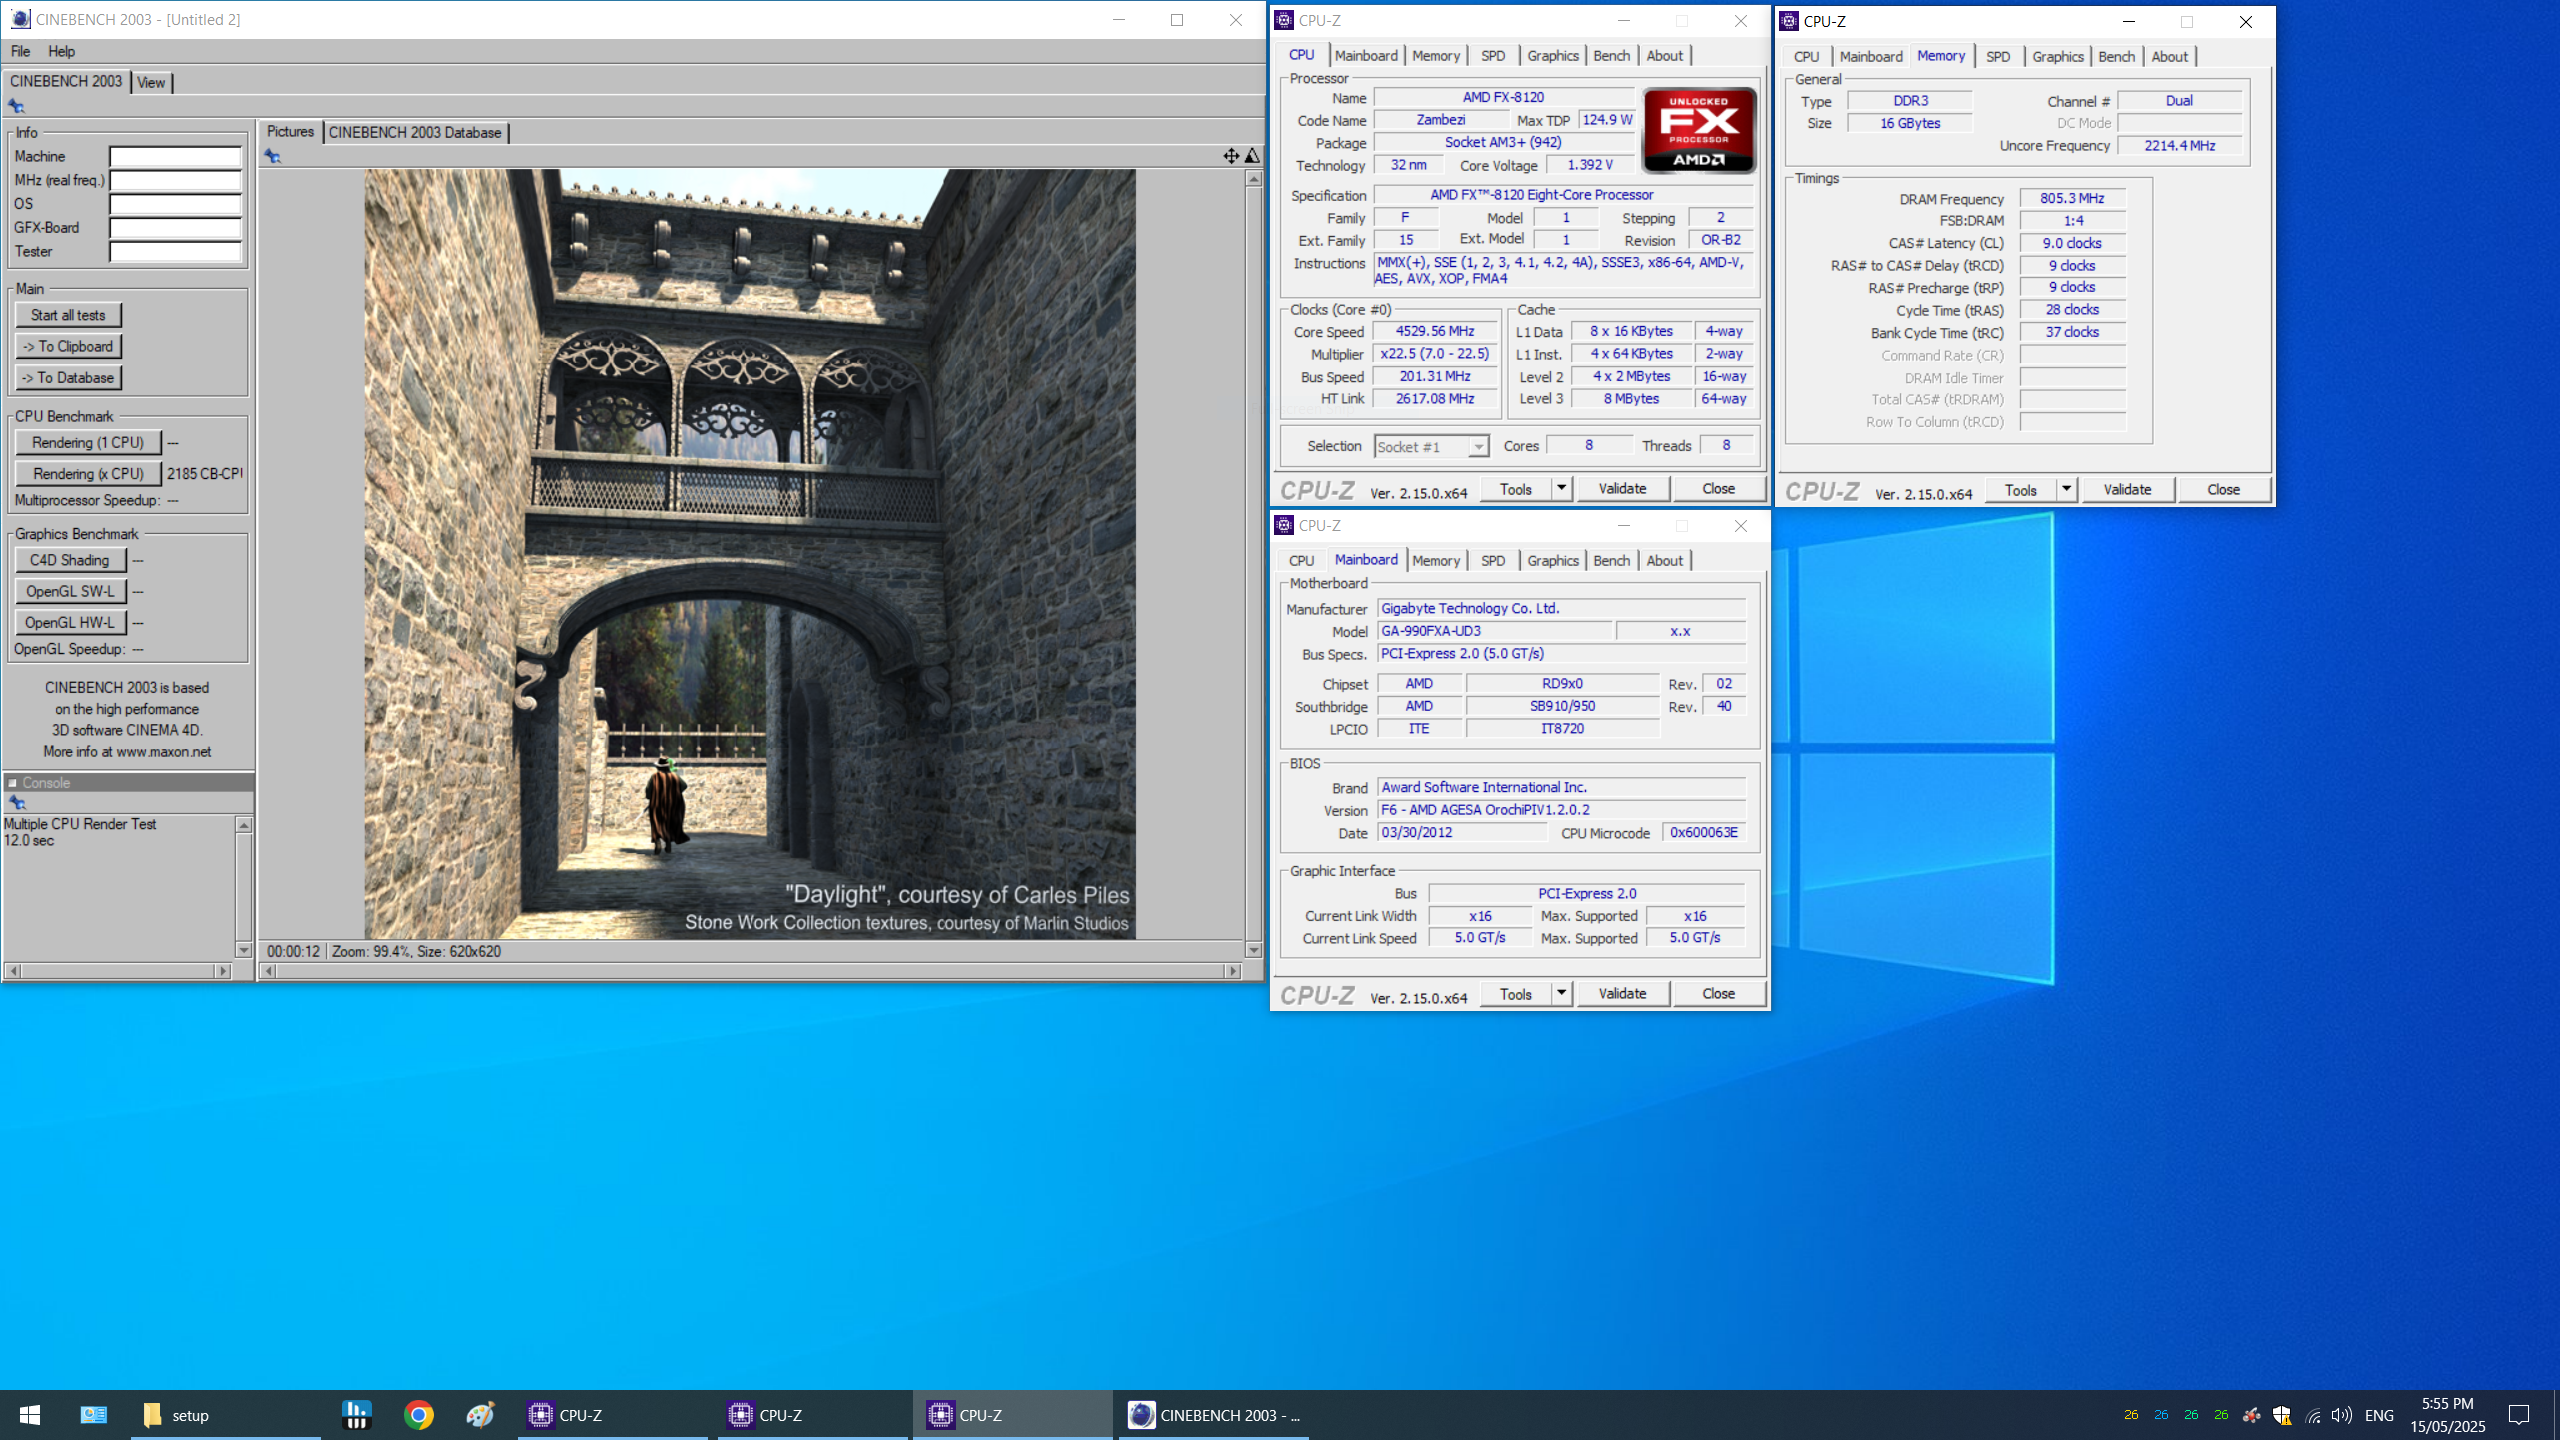Image resolution: width=2560 pixels, height=1440 pixels.
Task: Click the AMD FX processor logo
Action: tap(1699, 130)
